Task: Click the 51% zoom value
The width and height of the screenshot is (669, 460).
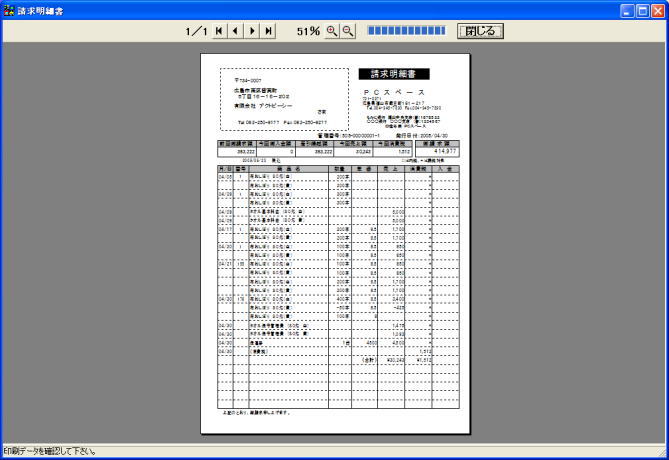Action: click(308, 31)
